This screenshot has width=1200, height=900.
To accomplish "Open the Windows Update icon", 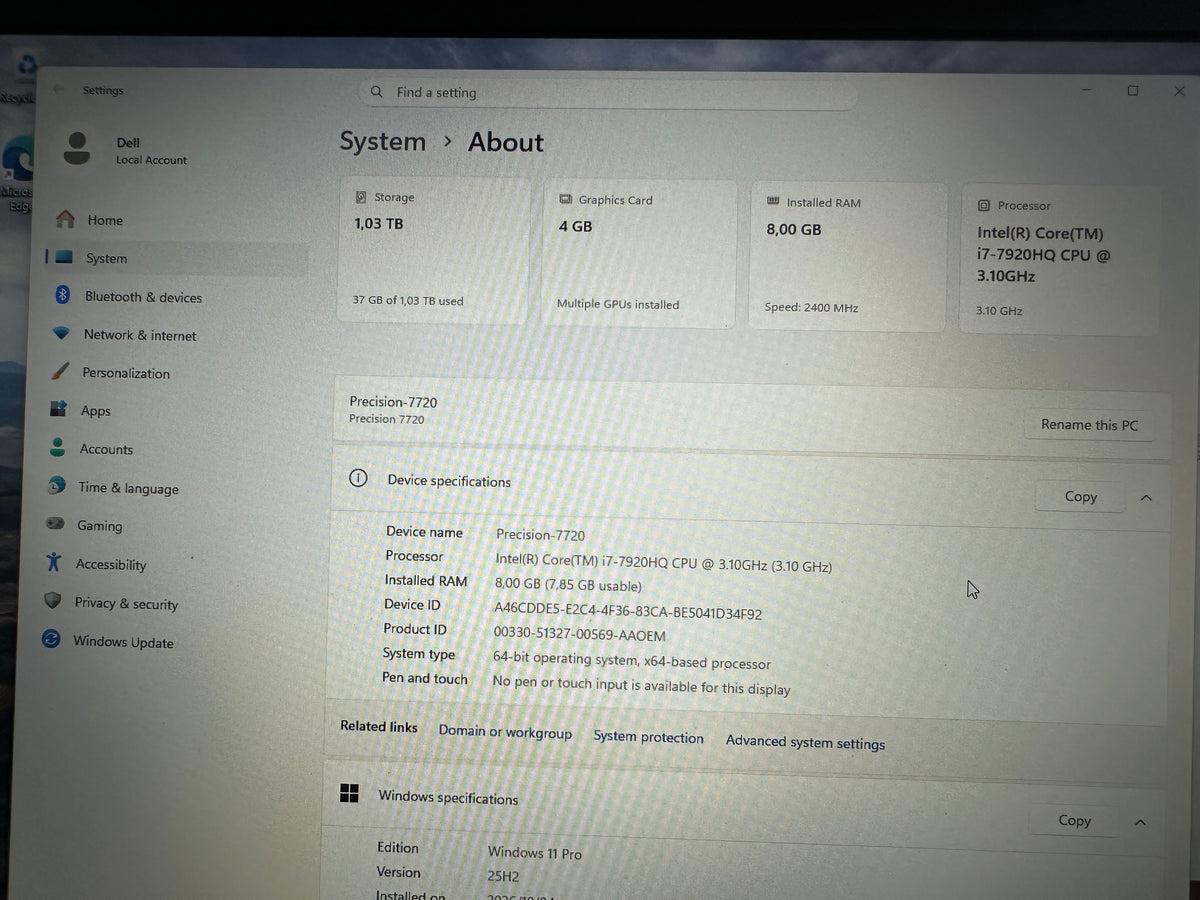I will [51, 640].
